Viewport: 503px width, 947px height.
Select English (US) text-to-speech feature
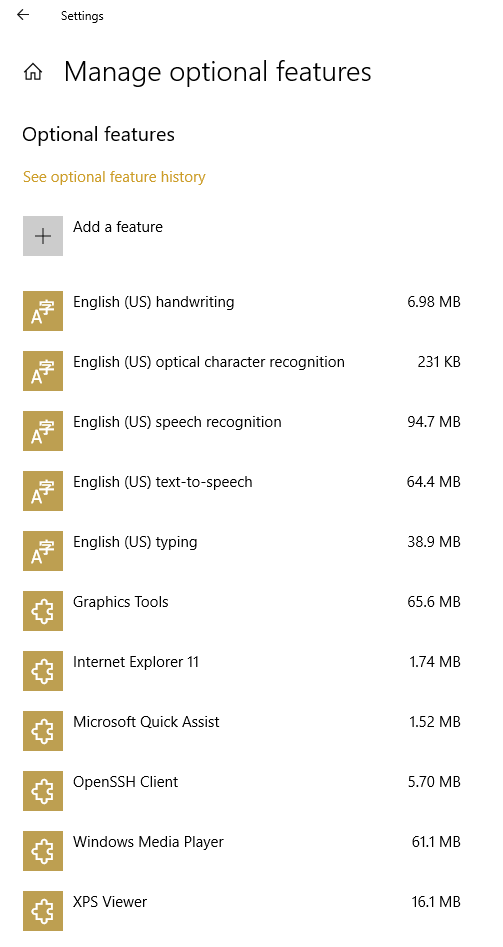[x=242, y=491]
